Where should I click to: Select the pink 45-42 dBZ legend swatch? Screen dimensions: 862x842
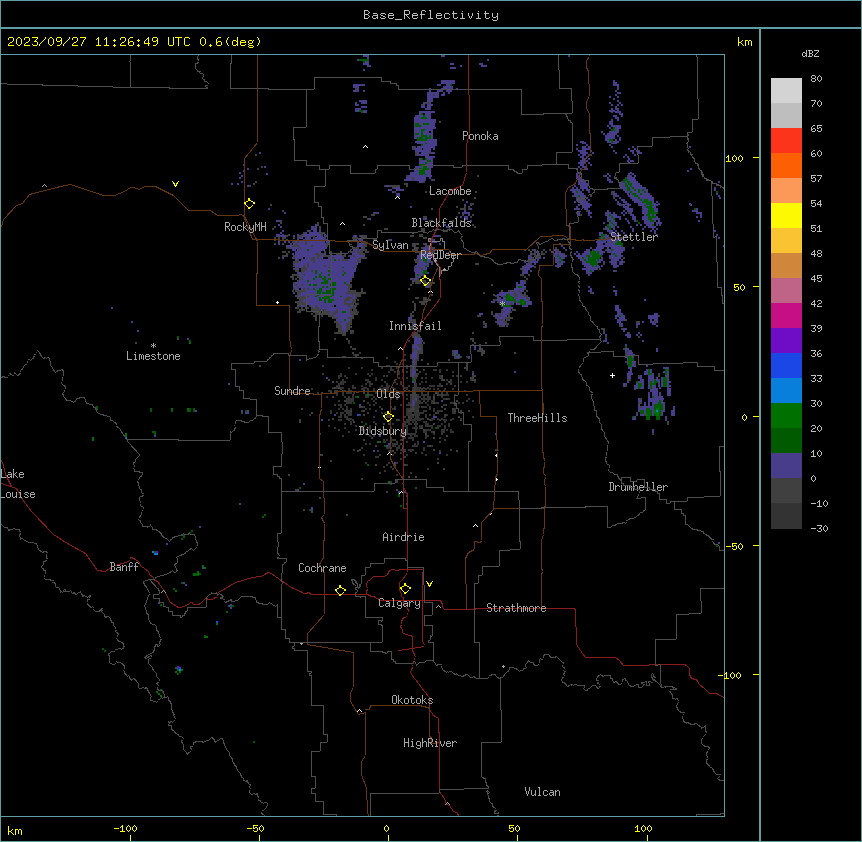pos(786,291)
